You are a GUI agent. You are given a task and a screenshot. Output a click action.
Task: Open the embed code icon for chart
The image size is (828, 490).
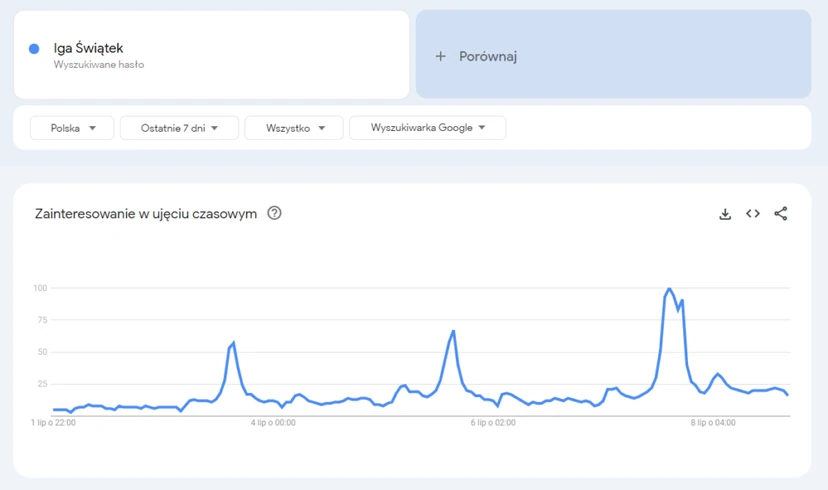click(753, 213)
